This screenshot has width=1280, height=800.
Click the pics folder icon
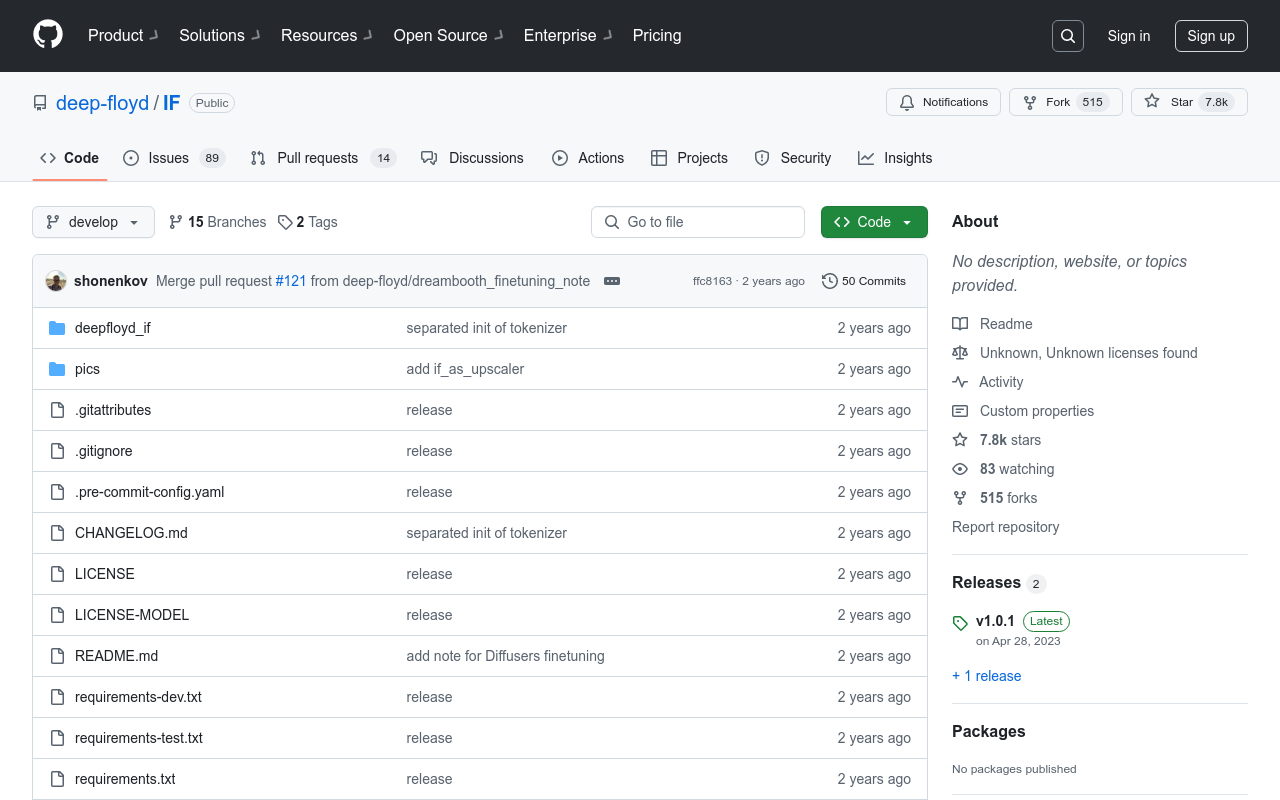57,369
